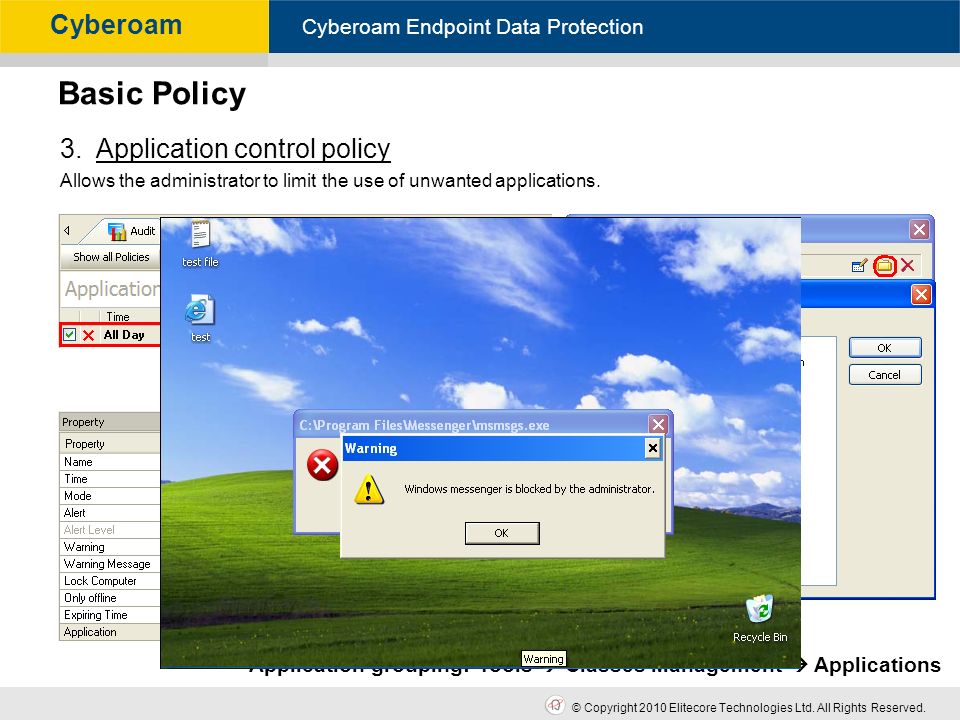Click the Cyberoam logo
The image size is (960, 720).
point(116,25)
